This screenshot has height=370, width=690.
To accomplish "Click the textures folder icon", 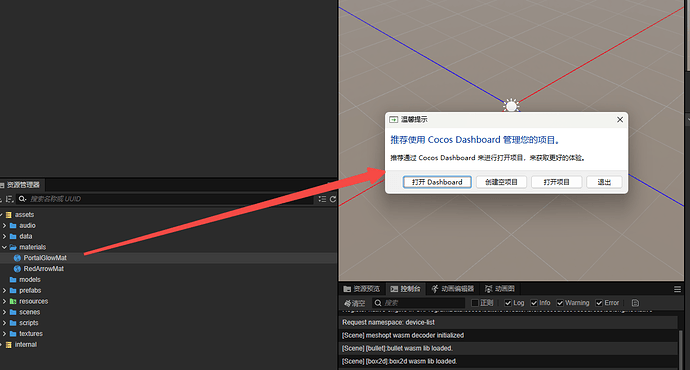I will pyautogui.click(x=13, y=333).
